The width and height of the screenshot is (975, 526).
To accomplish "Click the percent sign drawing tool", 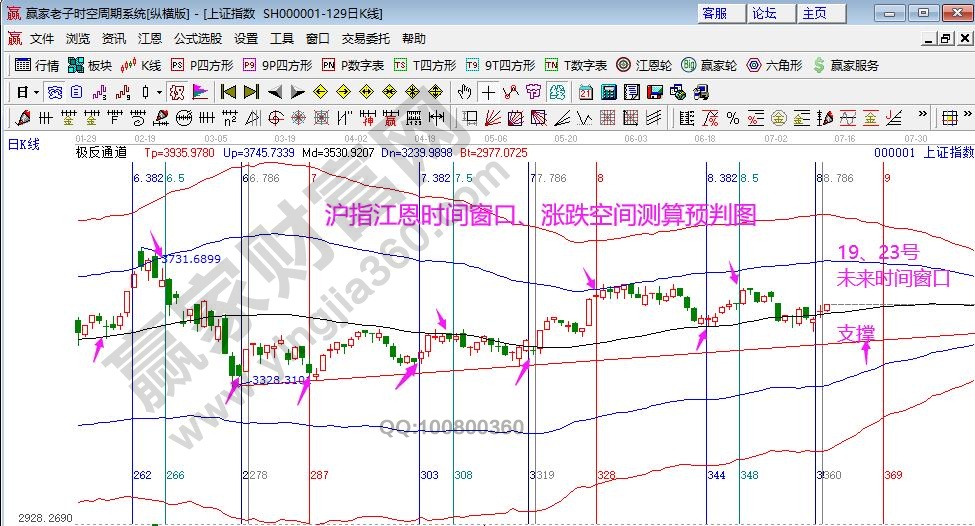I will [x=733, y=118].
